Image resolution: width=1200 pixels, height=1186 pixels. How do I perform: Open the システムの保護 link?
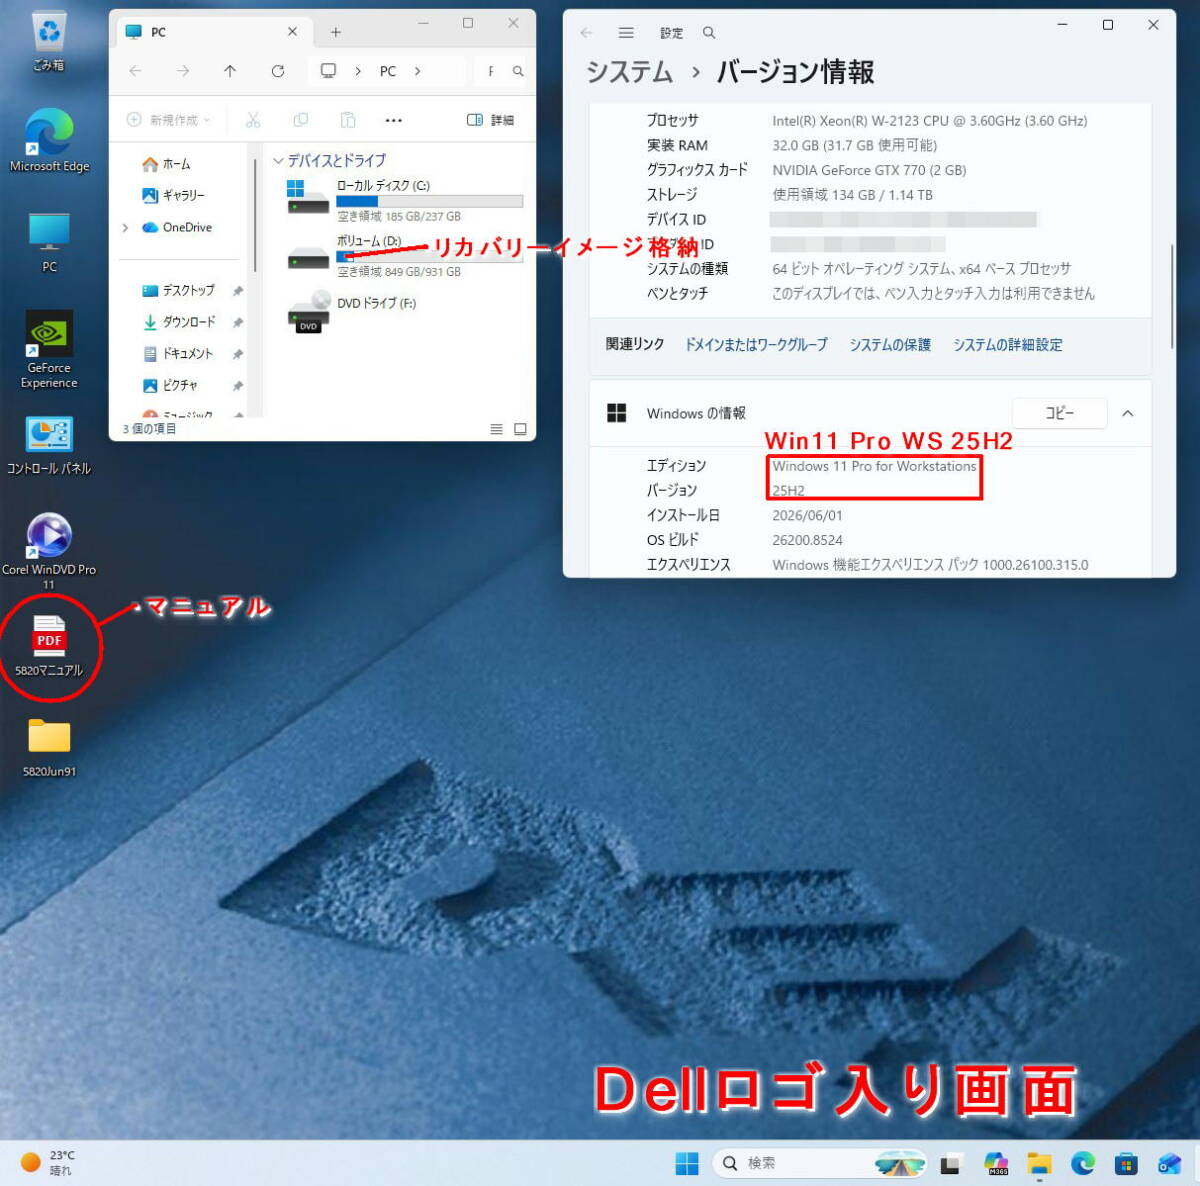pyautogui.click(x=890, y=345)
